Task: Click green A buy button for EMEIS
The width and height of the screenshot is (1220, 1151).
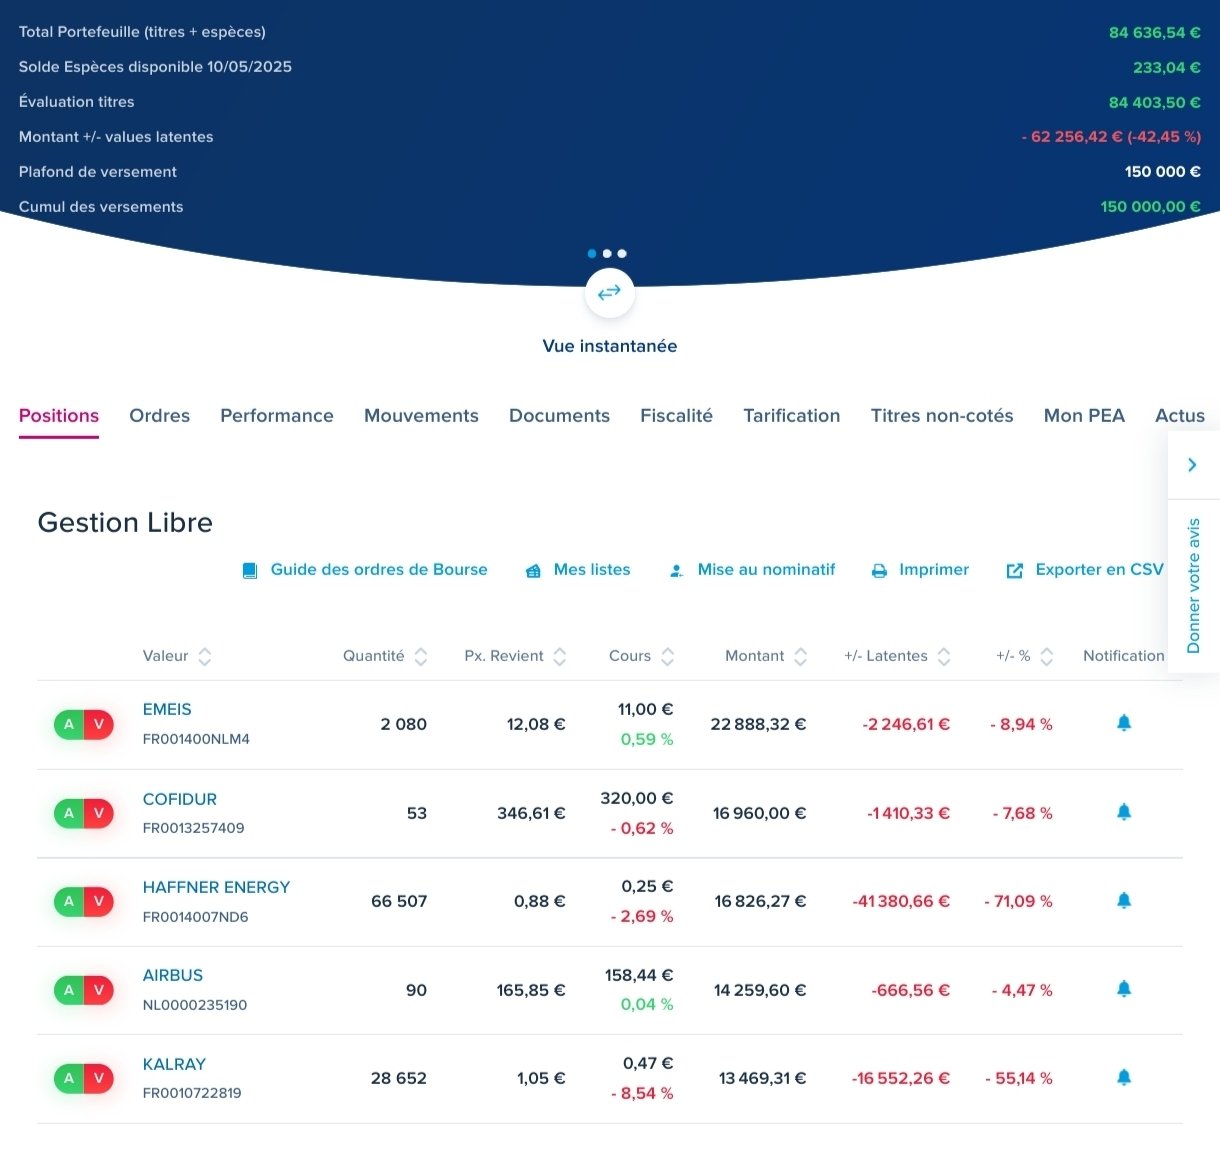Action: (69, 725)
